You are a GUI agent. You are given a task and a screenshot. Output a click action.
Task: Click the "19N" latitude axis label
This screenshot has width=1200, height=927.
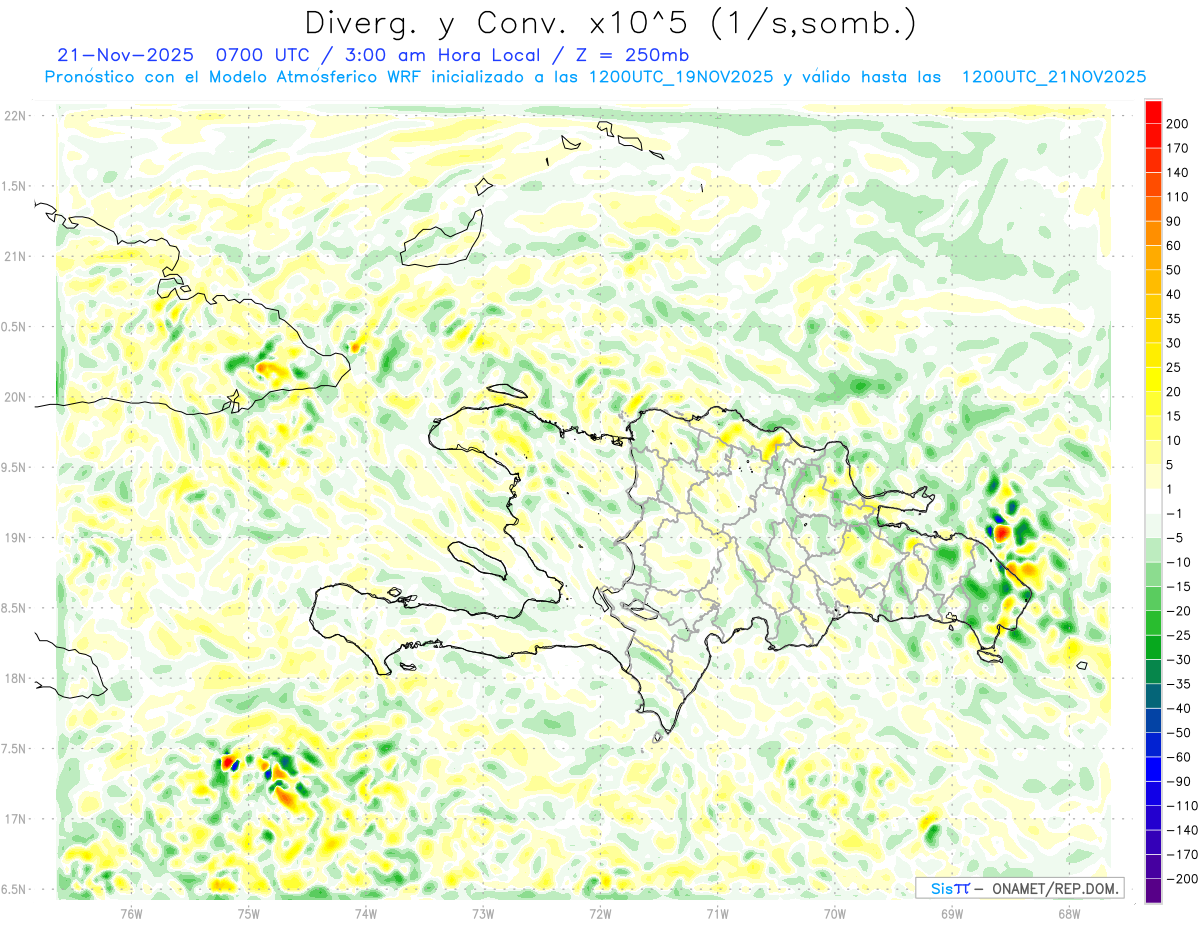click(x=15, y=538)
